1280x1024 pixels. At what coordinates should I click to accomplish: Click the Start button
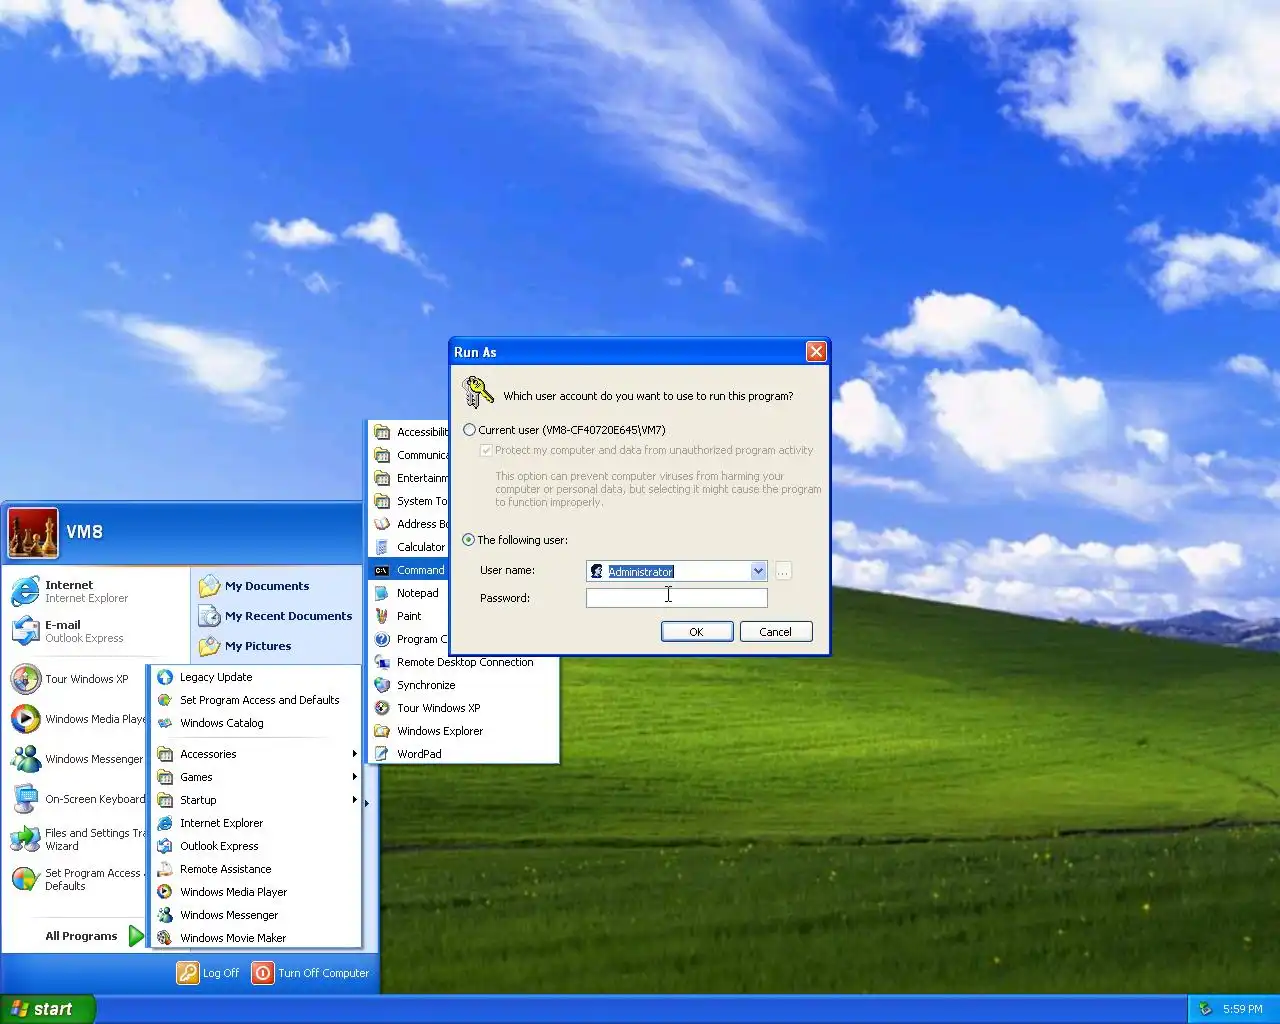click(x=47, y=1009)
